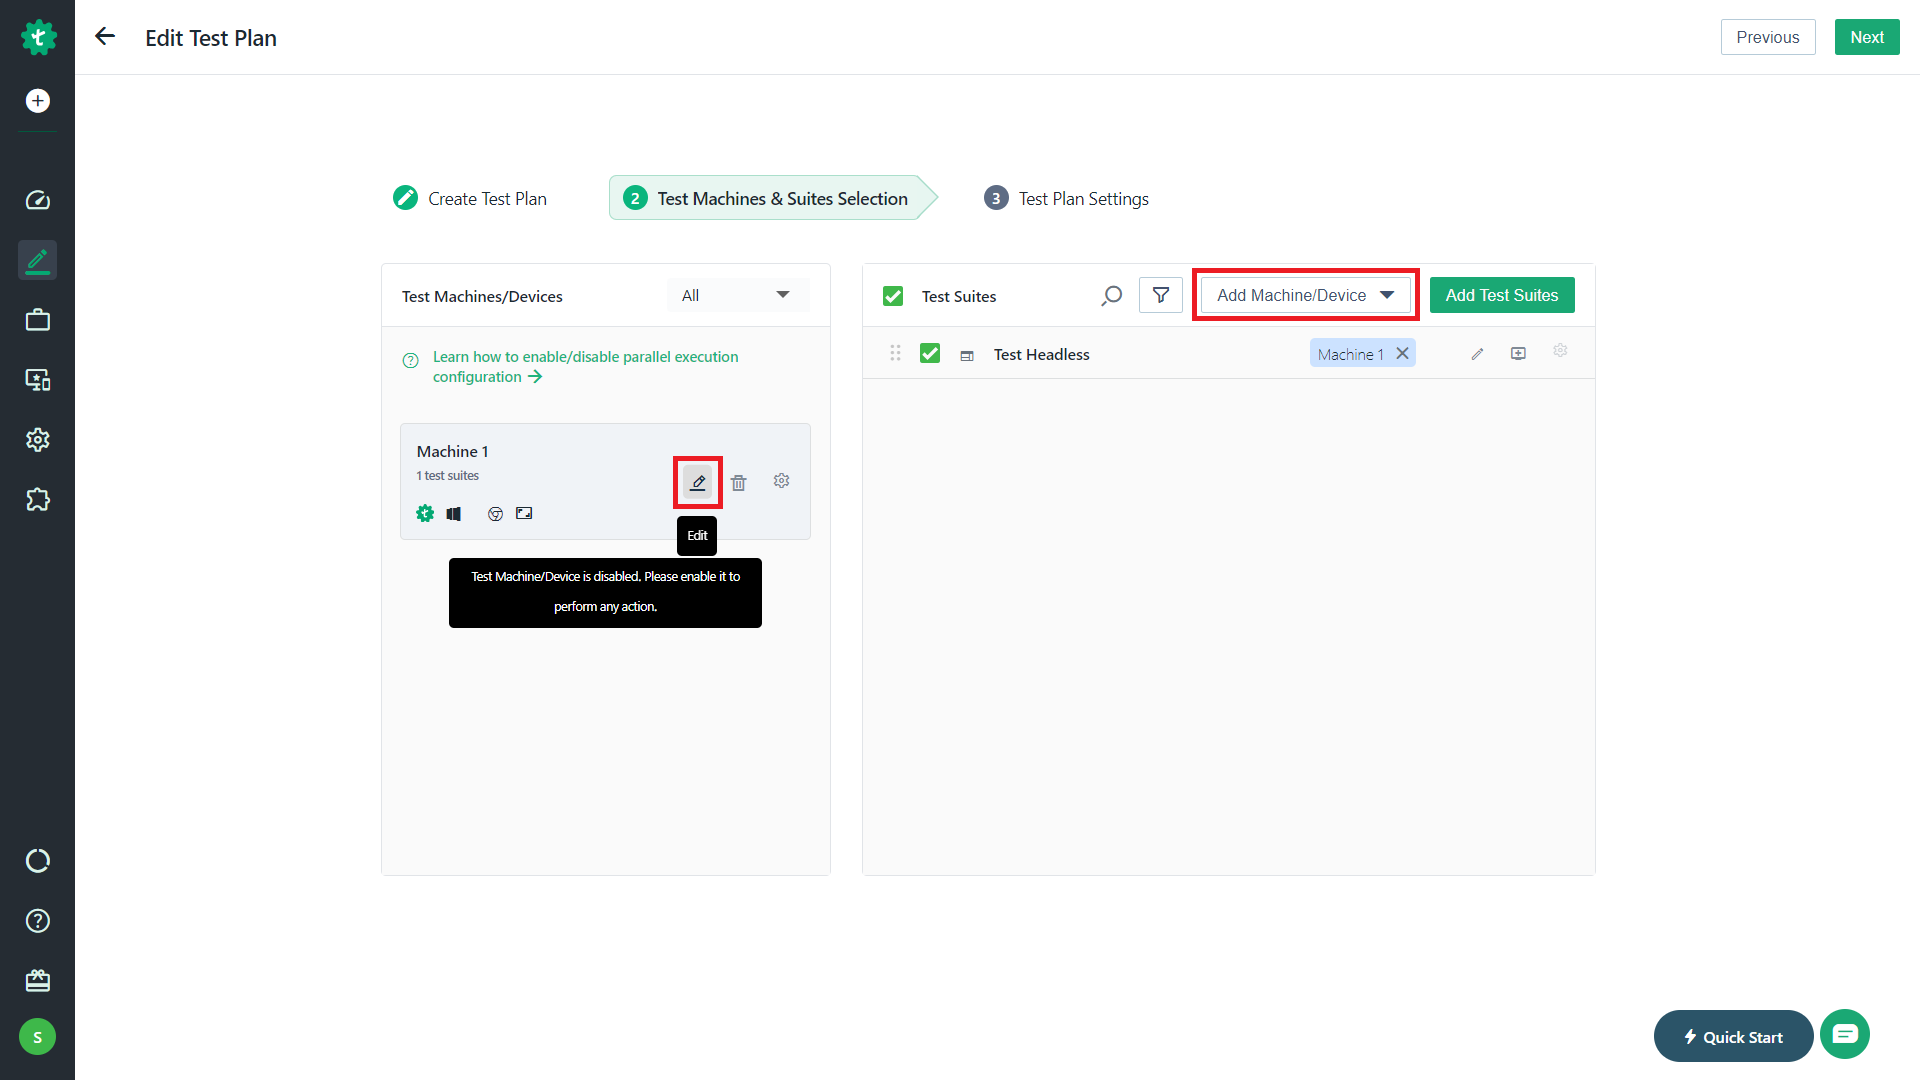Click the search icon in Test Suites

coord(1111,296)
